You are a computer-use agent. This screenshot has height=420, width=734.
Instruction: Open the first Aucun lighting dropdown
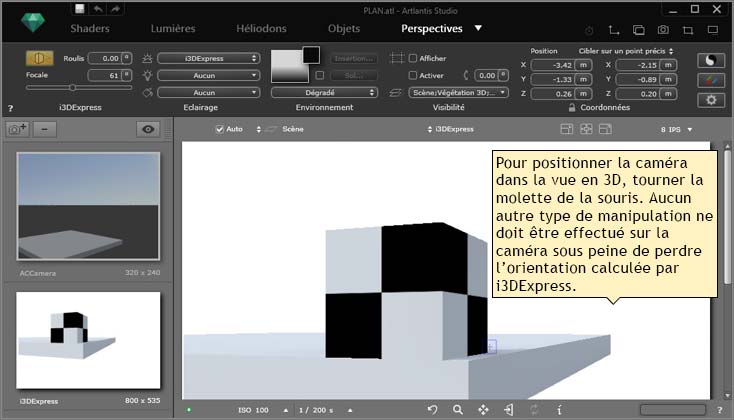pyautogui.click(x=208, y=75)
